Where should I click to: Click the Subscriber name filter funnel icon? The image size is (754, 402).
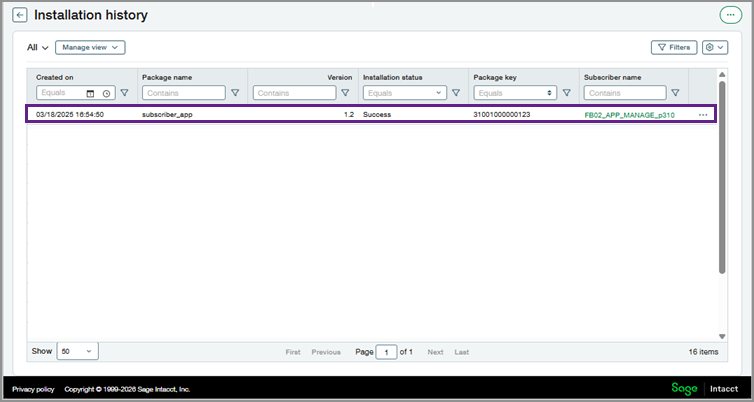click(x=675, y=93)
